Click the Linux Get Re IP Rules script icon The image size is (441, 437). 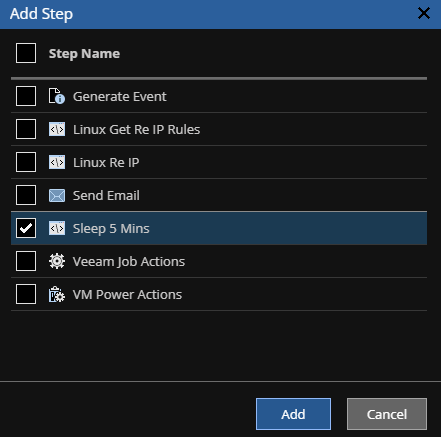tap(57, 129)
